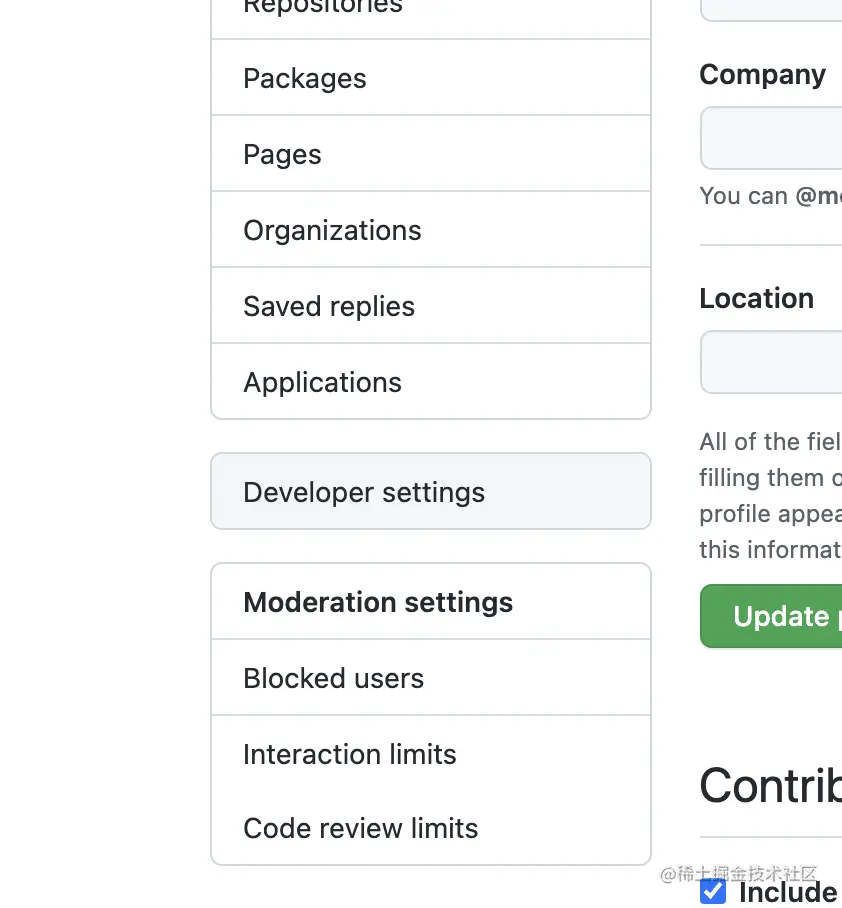Go to Packages in the sidebar
The width and height of the screenshot is (842, 908).
coord(305,78)
